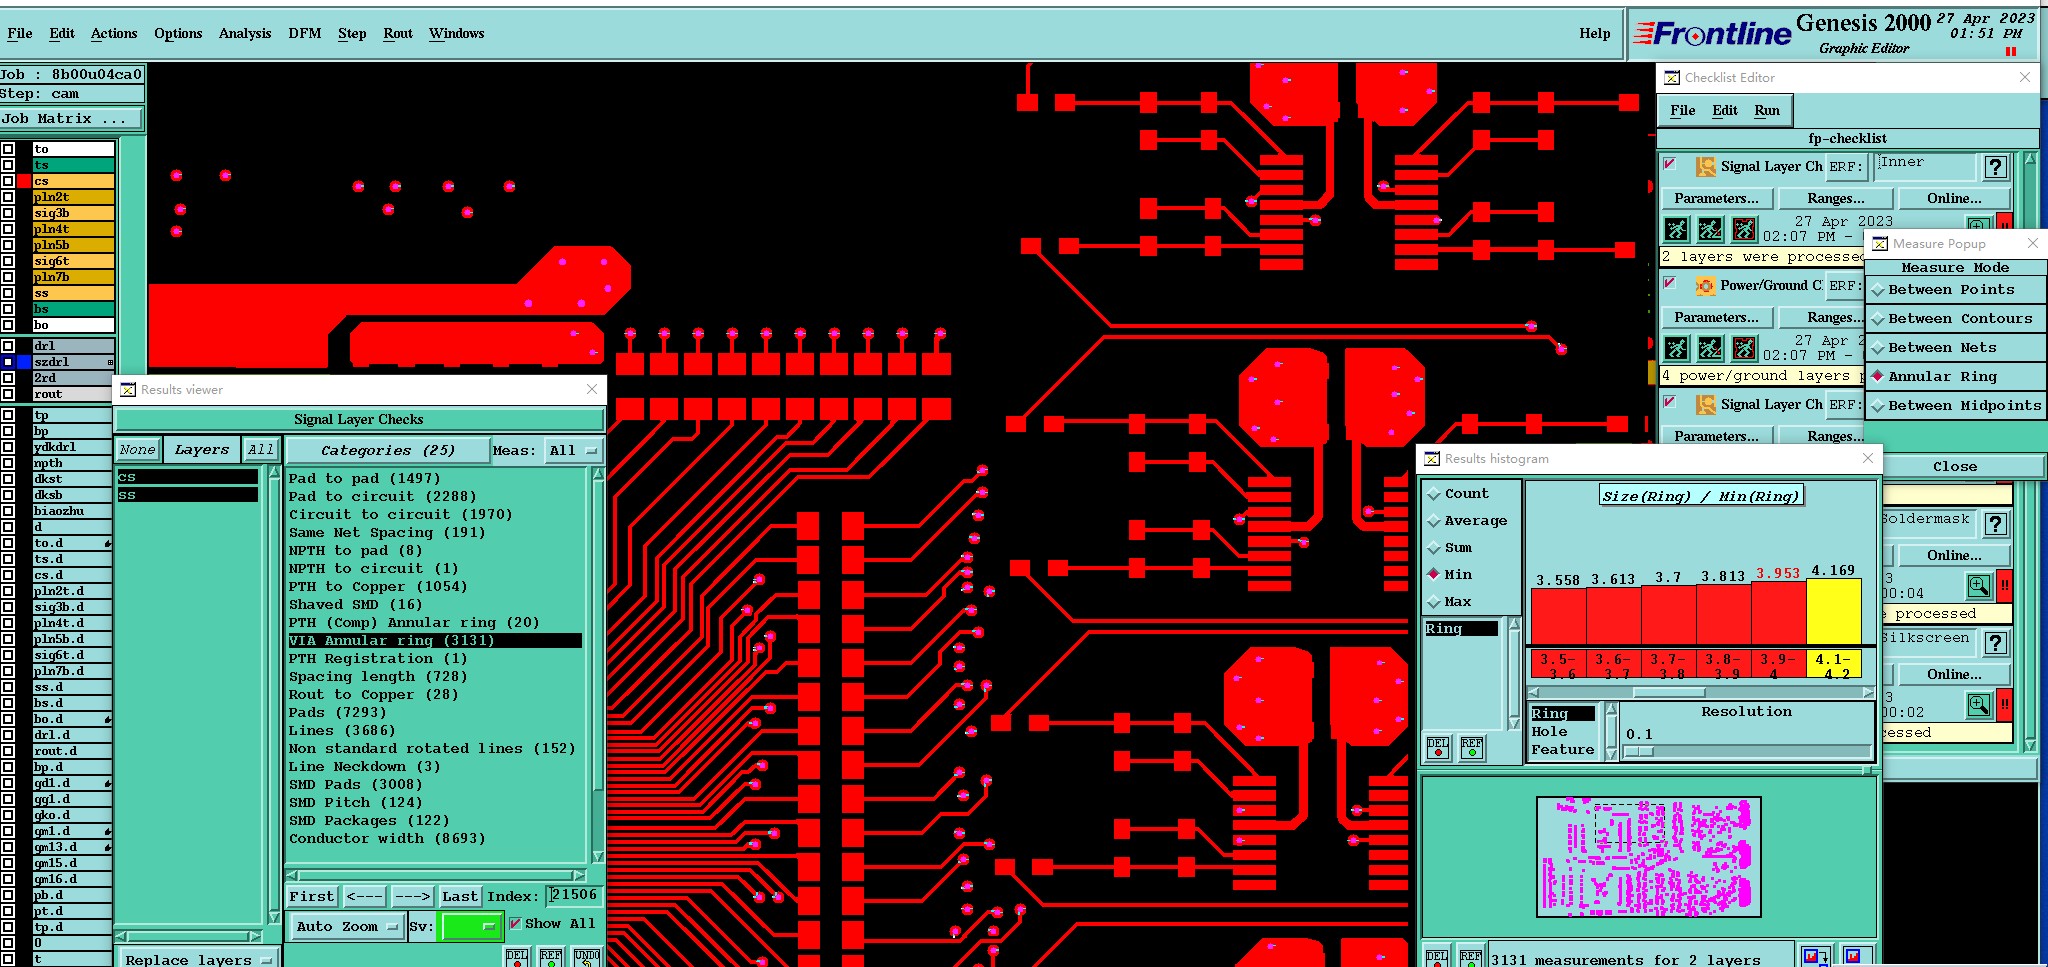This screenshot has height=967, width=2048.
Task: Click the REF icon in the Results viewer
Action: click(551, 957)
